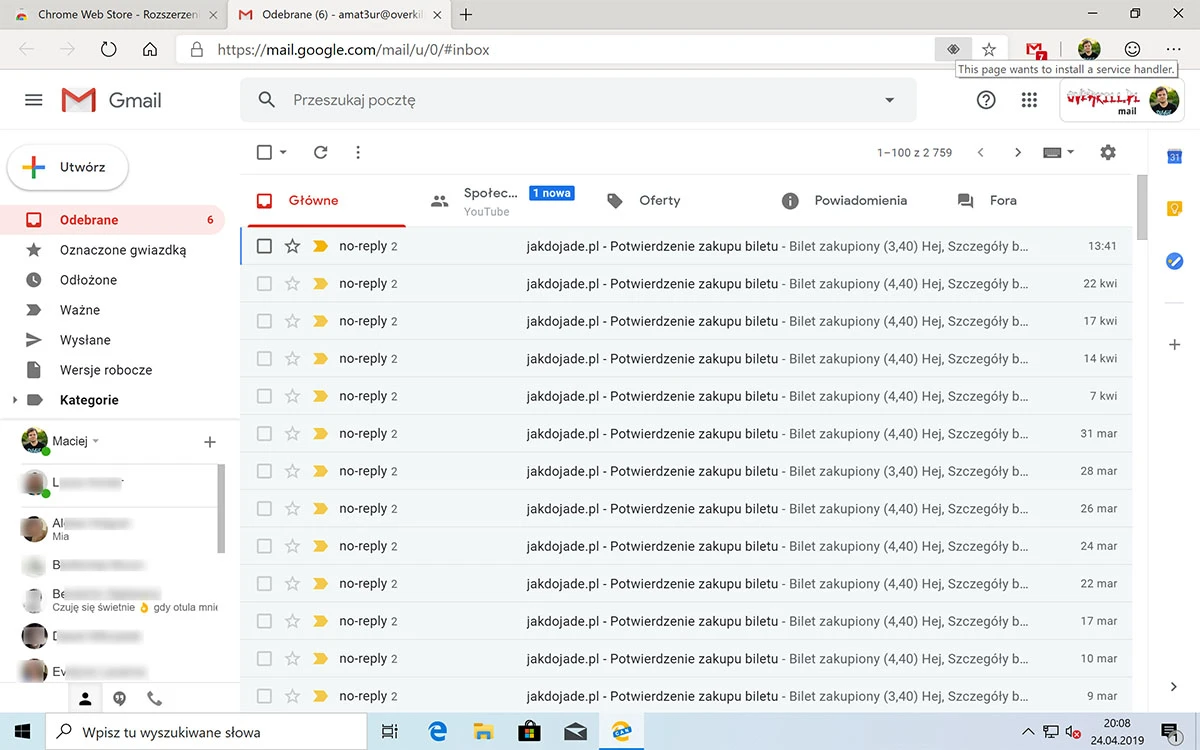
Task: Toggle importance marker on 17 kwi email
Action: pos(320,321)
